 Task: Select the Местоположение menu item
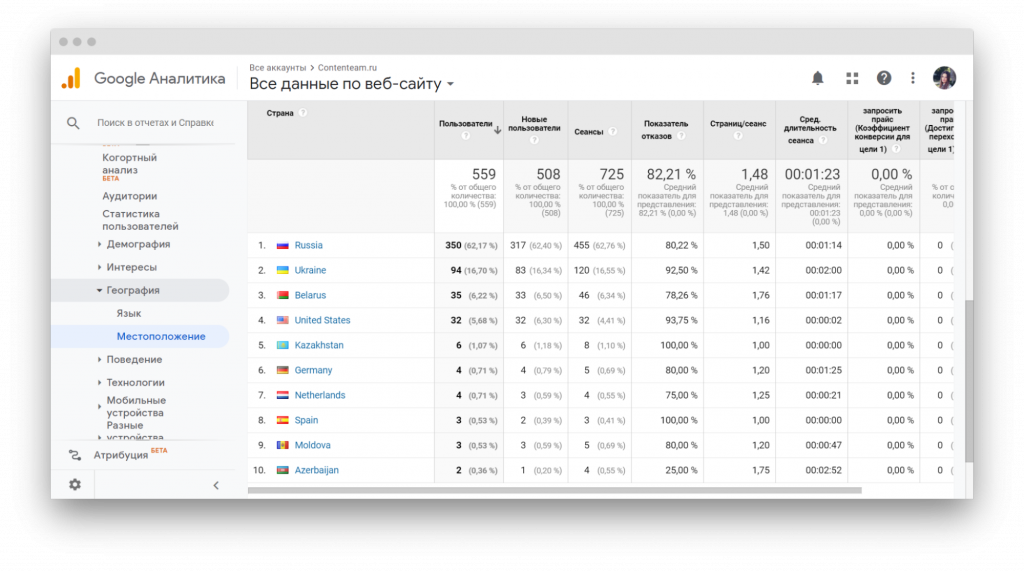click(160, 336)
